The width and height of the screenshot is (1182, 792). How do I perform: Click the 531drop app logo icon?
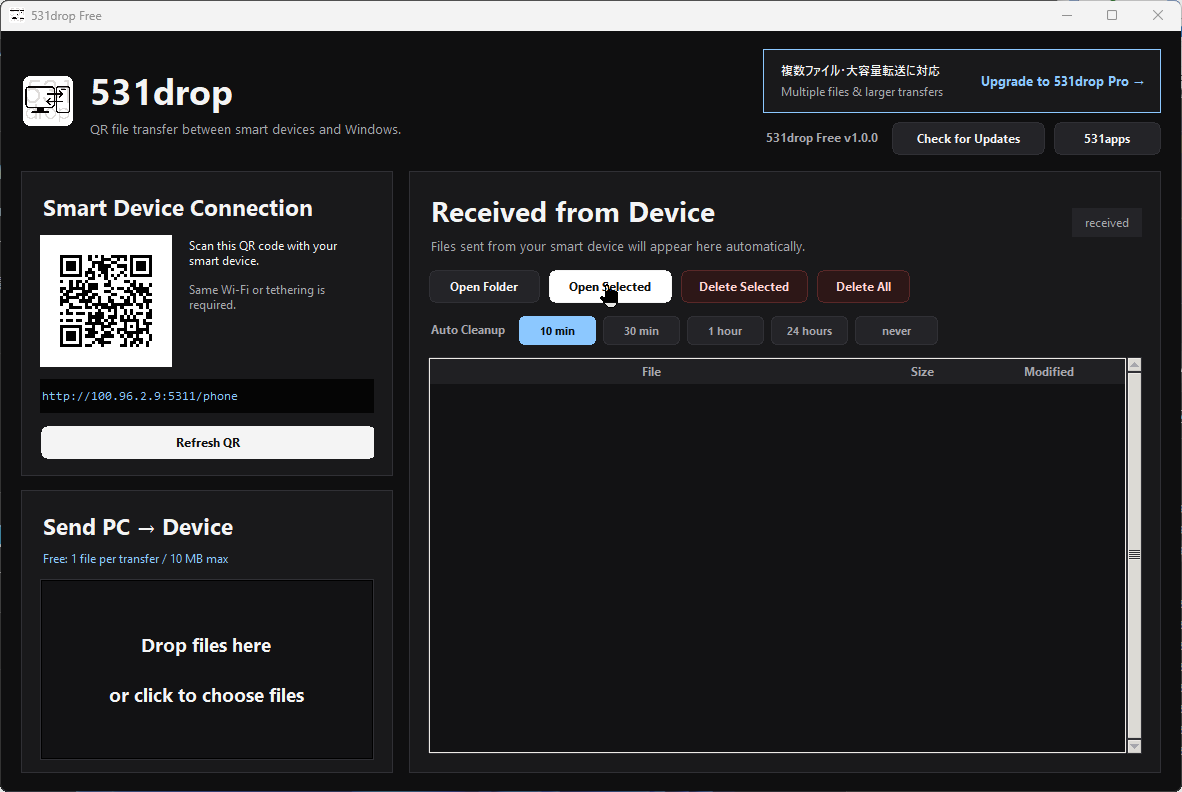pos(48,101)
